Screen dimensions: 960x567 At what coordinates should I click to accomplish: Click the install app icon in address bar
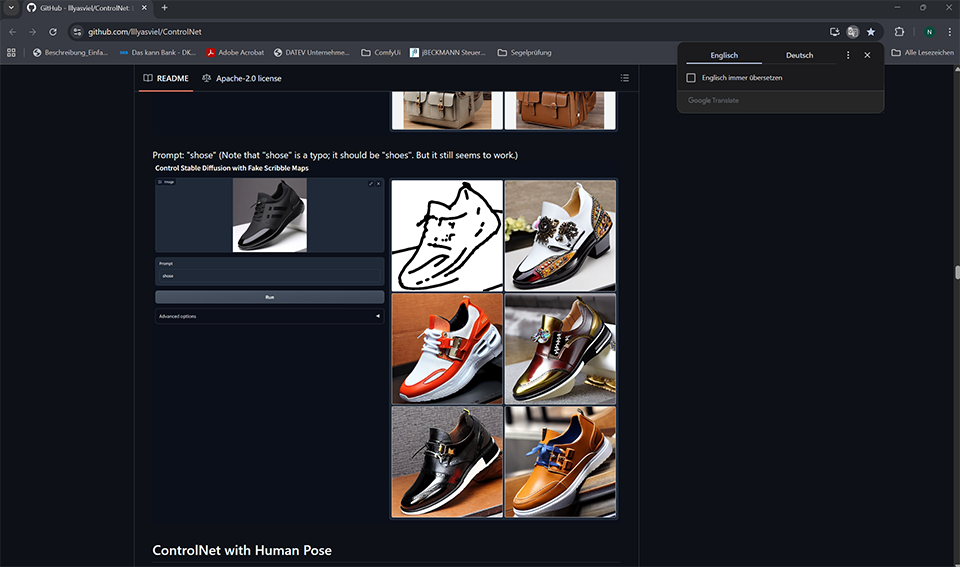(x=835, y=32)
